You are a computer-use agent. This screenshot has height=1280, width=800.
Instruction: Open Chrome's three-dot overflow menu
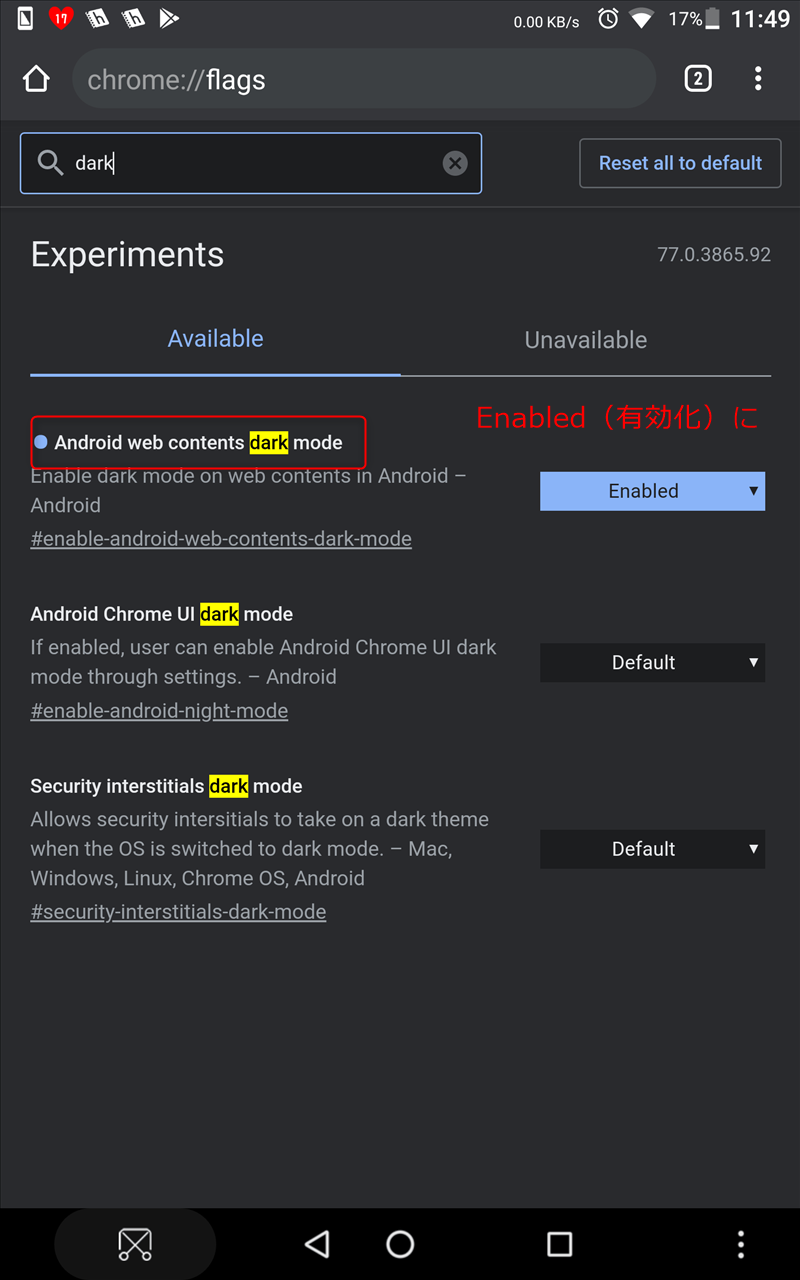(x=758, y=79)
